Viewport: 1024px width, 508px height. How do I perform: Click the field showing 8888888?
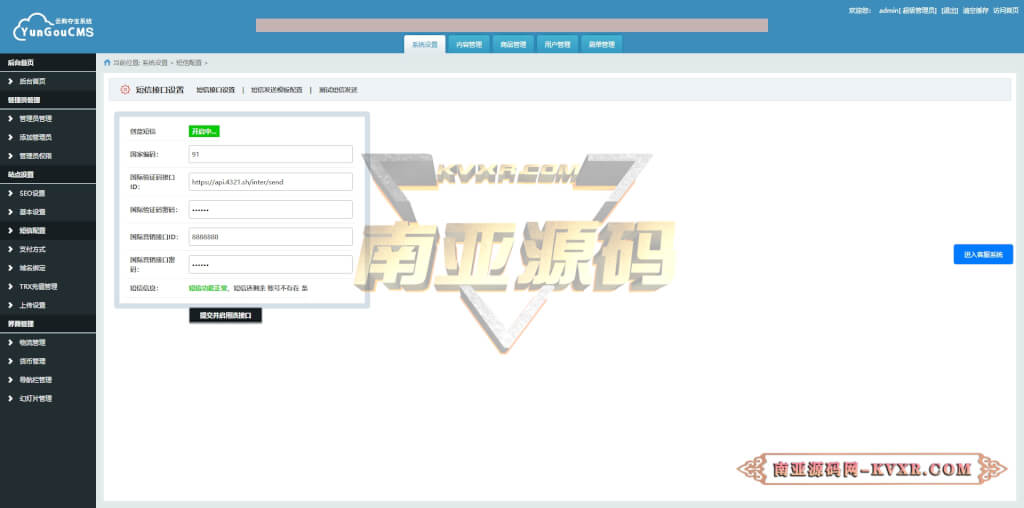tap(270, 236)
